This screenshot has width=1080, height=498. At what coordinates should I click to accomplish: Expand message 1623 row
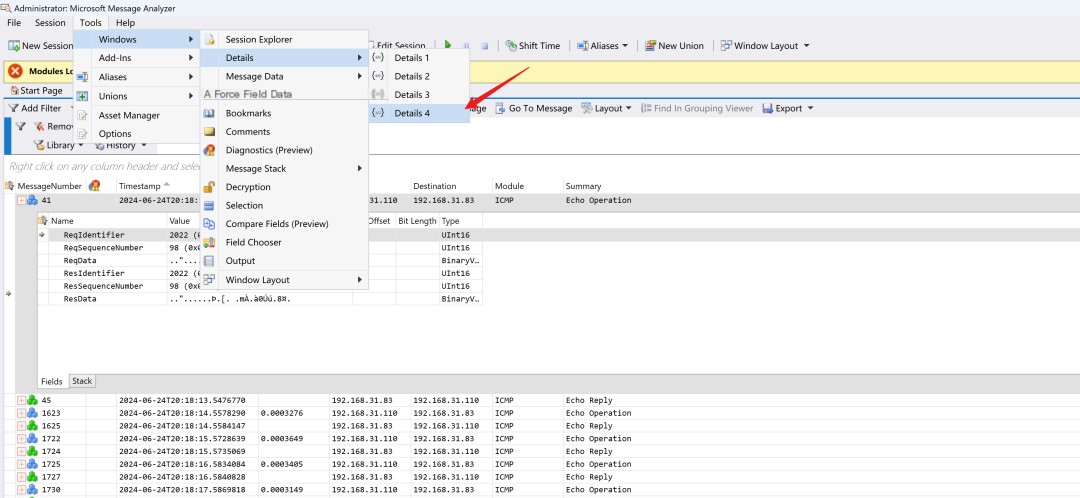point(21,413)
